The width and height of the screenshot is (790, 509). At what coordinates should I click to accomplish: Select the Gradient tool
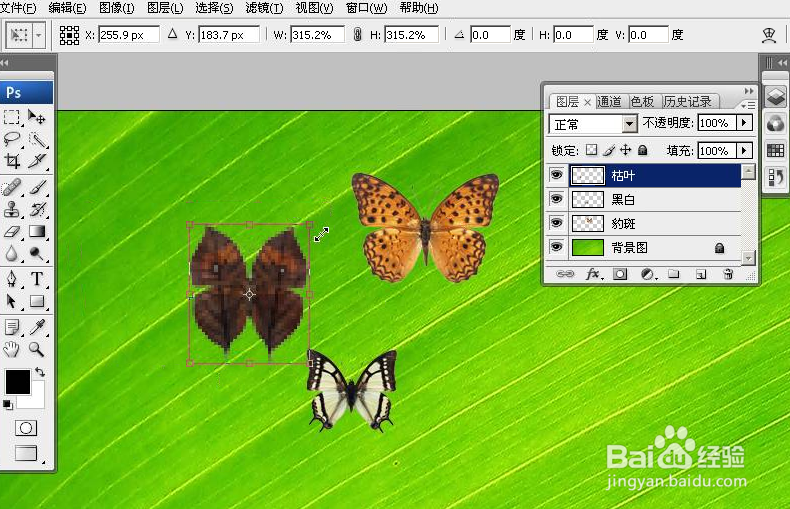click(x=36, y=231)
